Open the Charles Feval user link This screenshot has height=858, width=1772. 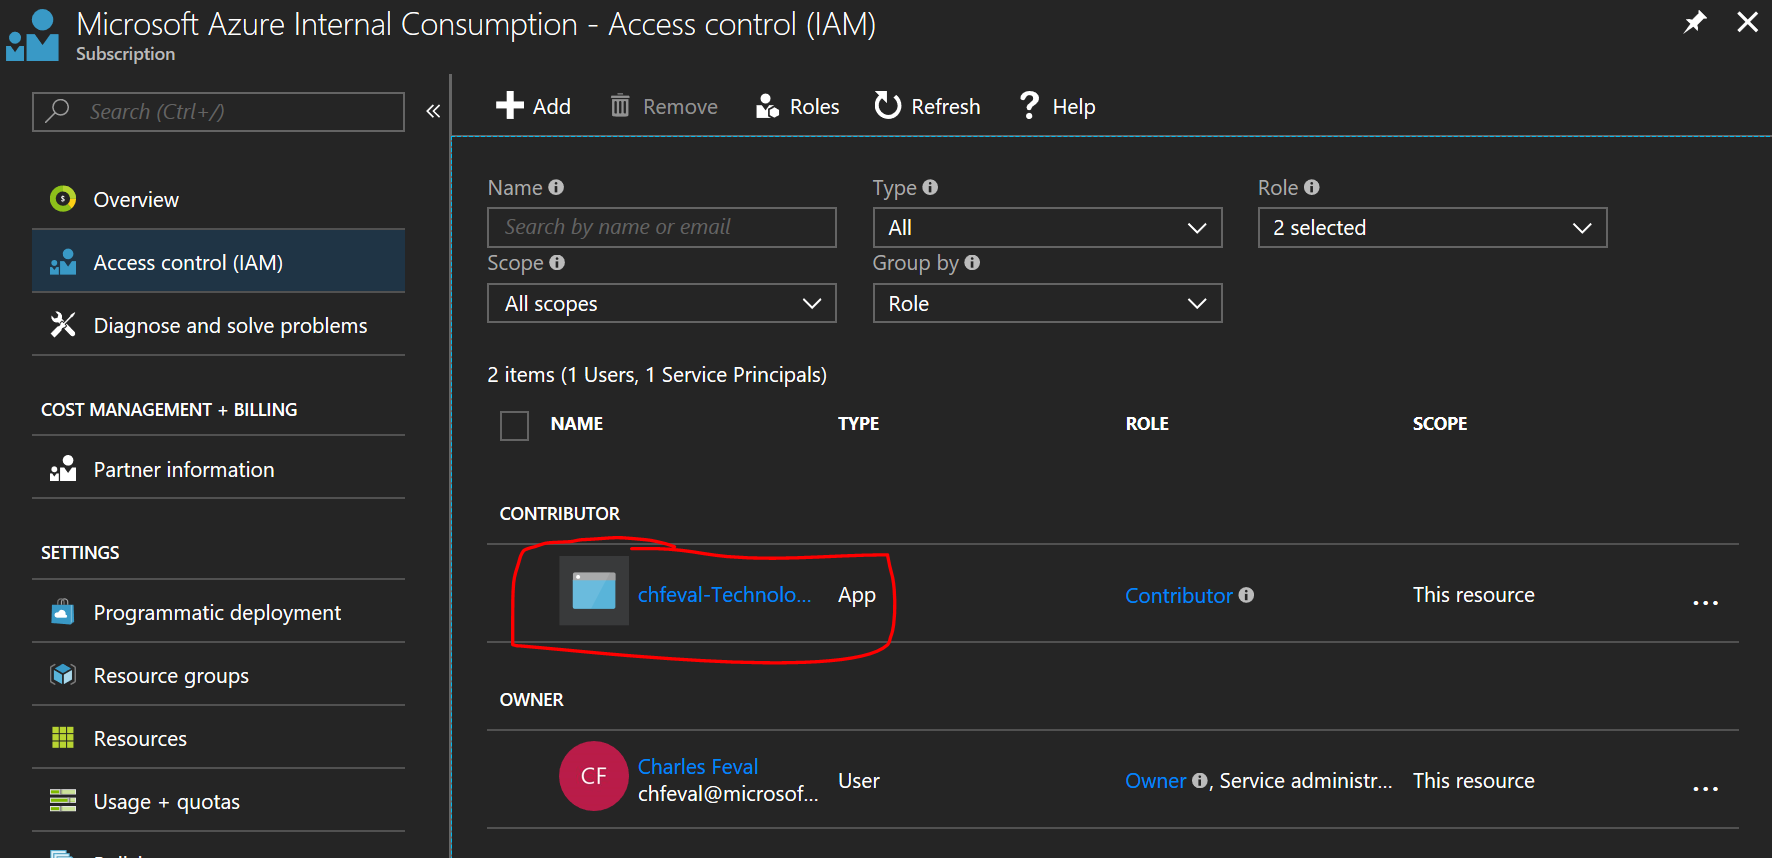click(x=698, y=767)
